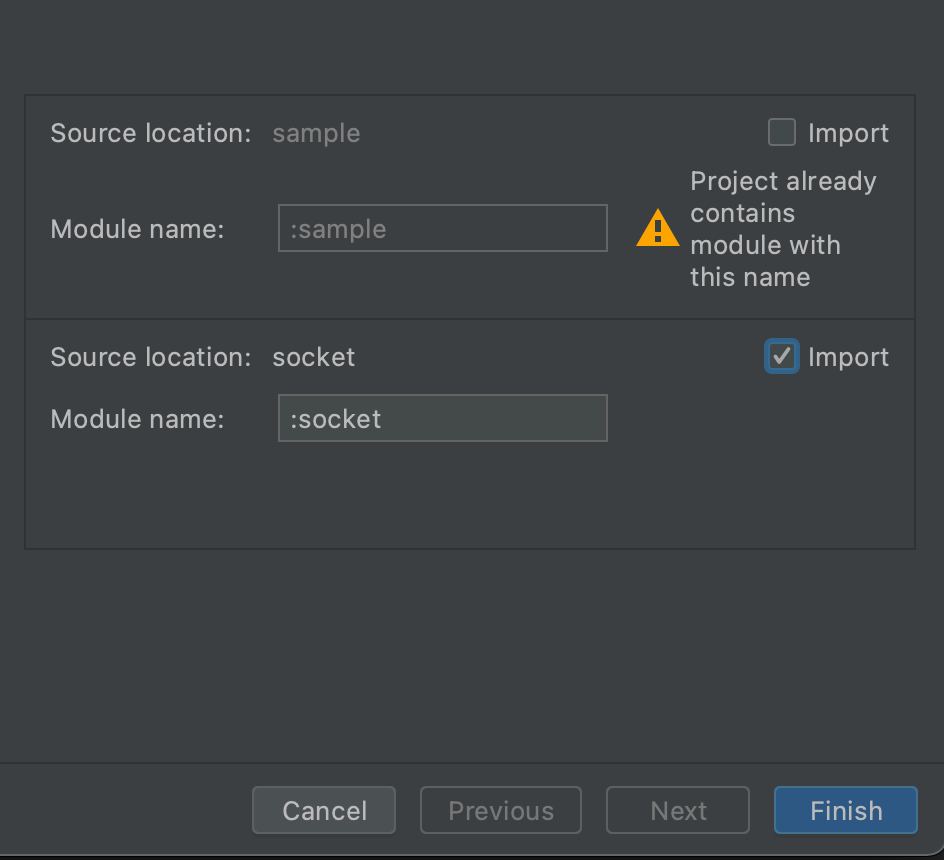Click the Import text label for socket
This screenshot has width=944, height=860.
pyautogui.click(x=848, y=357)
